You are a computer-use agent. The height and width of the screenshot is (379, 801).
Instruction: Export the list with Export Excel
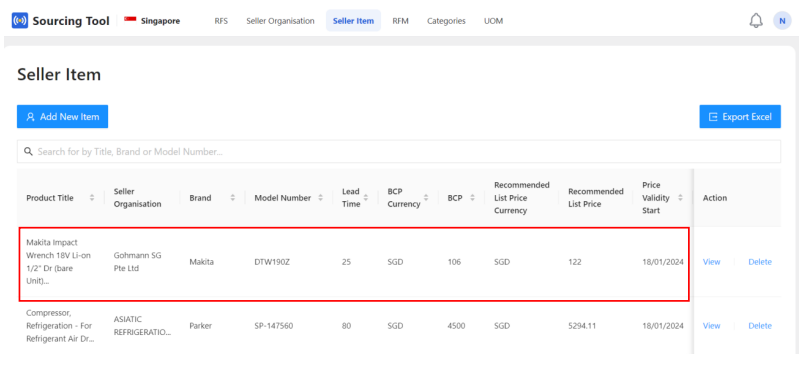coord(740,116)
